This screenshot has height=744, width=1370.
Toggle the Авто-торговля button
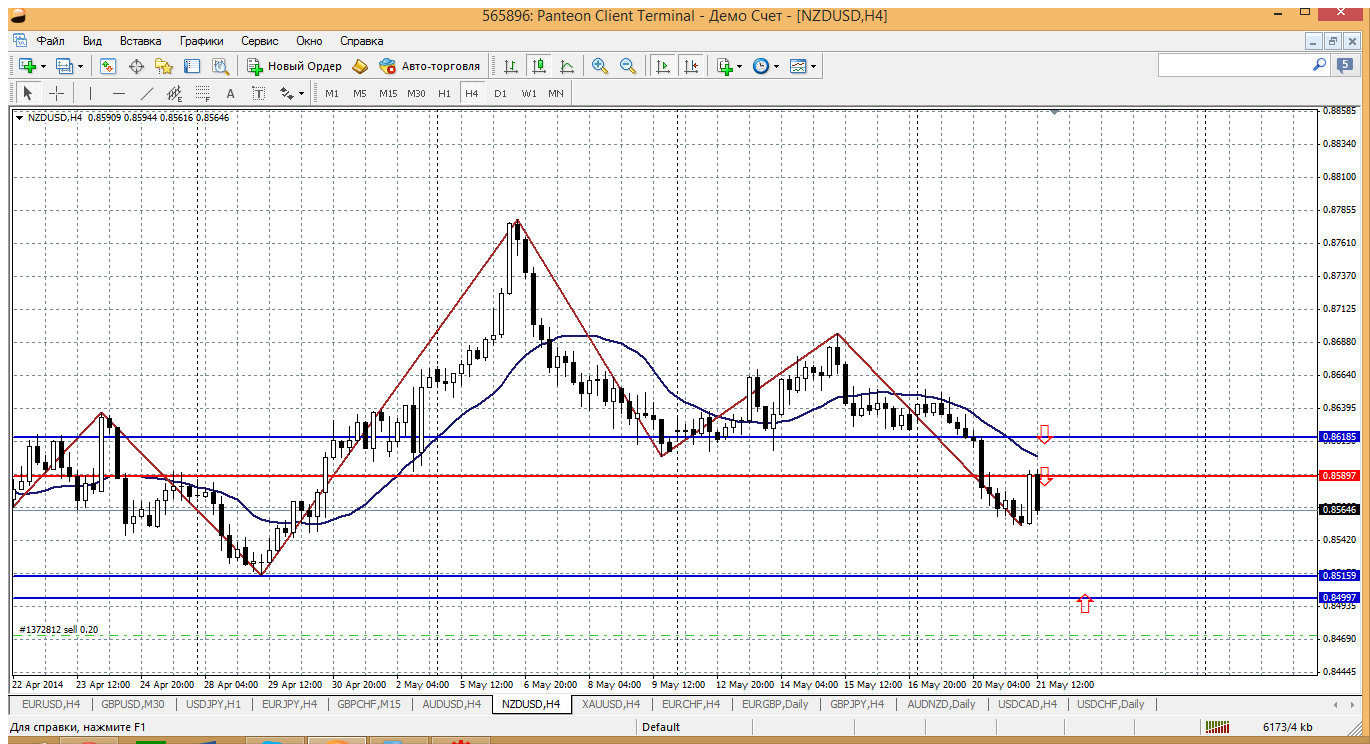[430, 66]
